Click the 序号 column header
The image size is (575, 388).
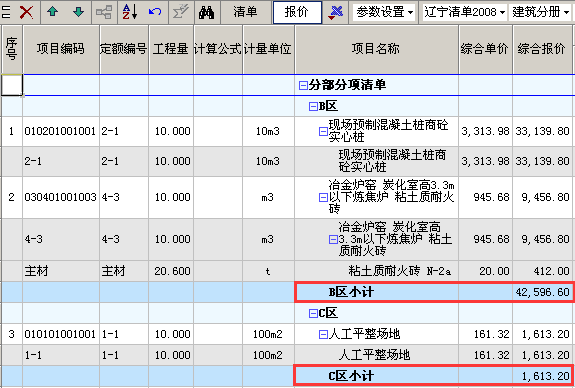pos(12,49)
